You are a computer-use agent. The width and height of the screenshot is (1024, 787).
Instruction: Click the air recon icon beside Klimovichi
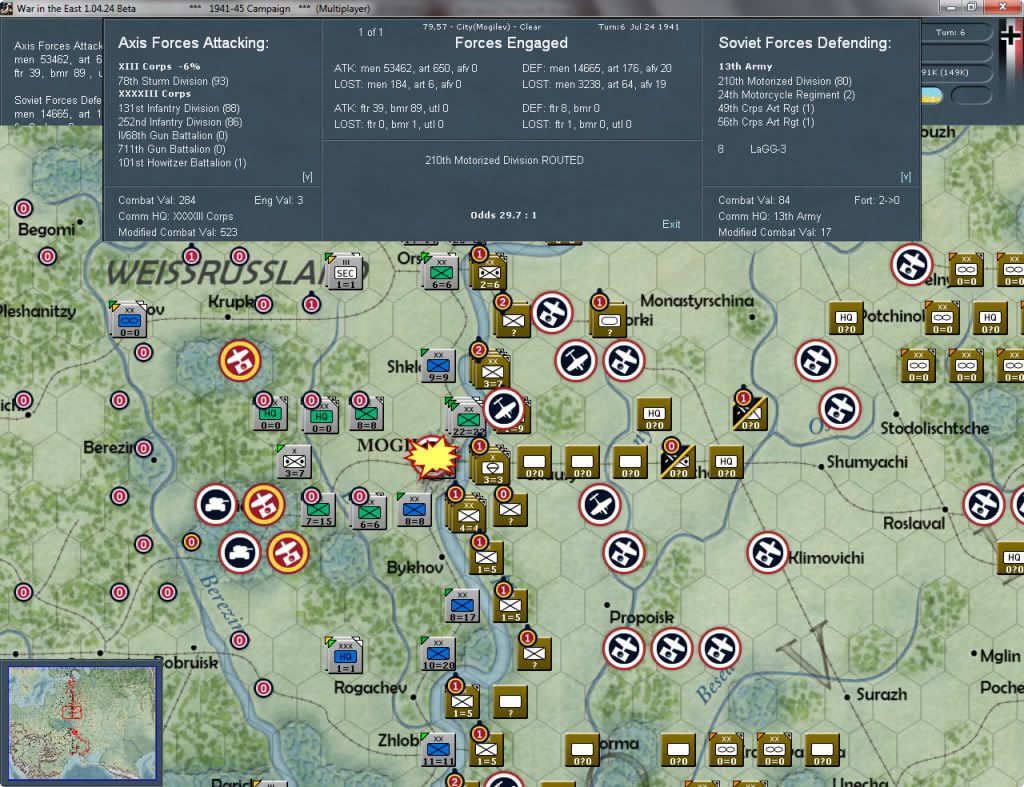click(767, 553)
